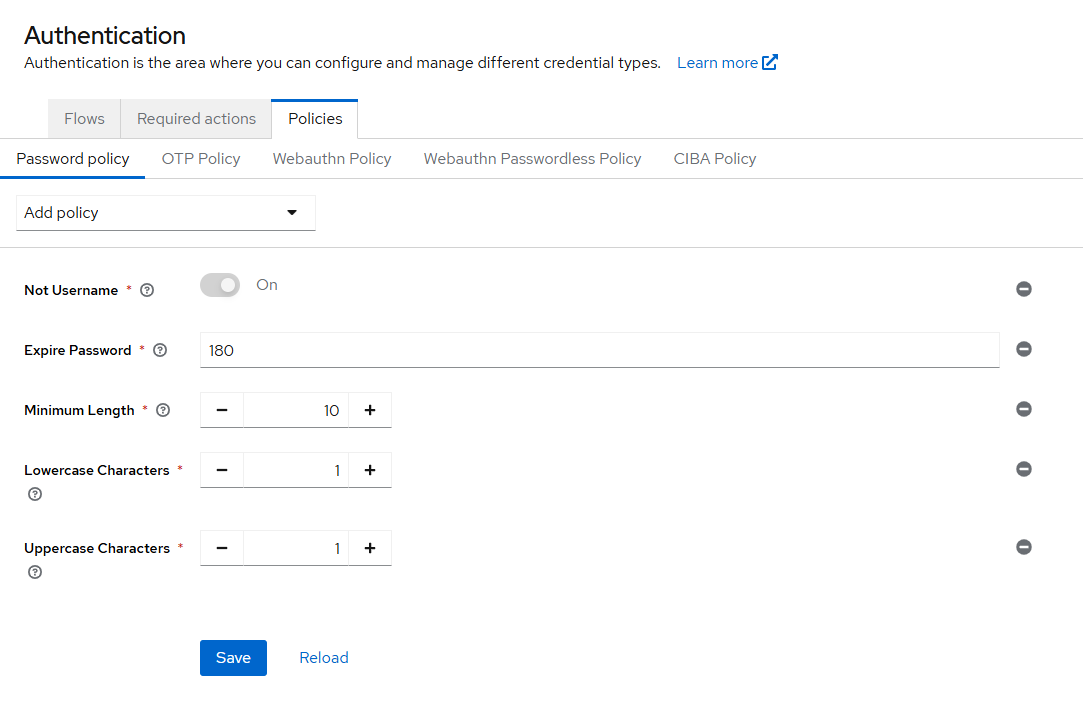Click the Save button
The height and width of the screenshot is (702, 1083).
[233, 657]
